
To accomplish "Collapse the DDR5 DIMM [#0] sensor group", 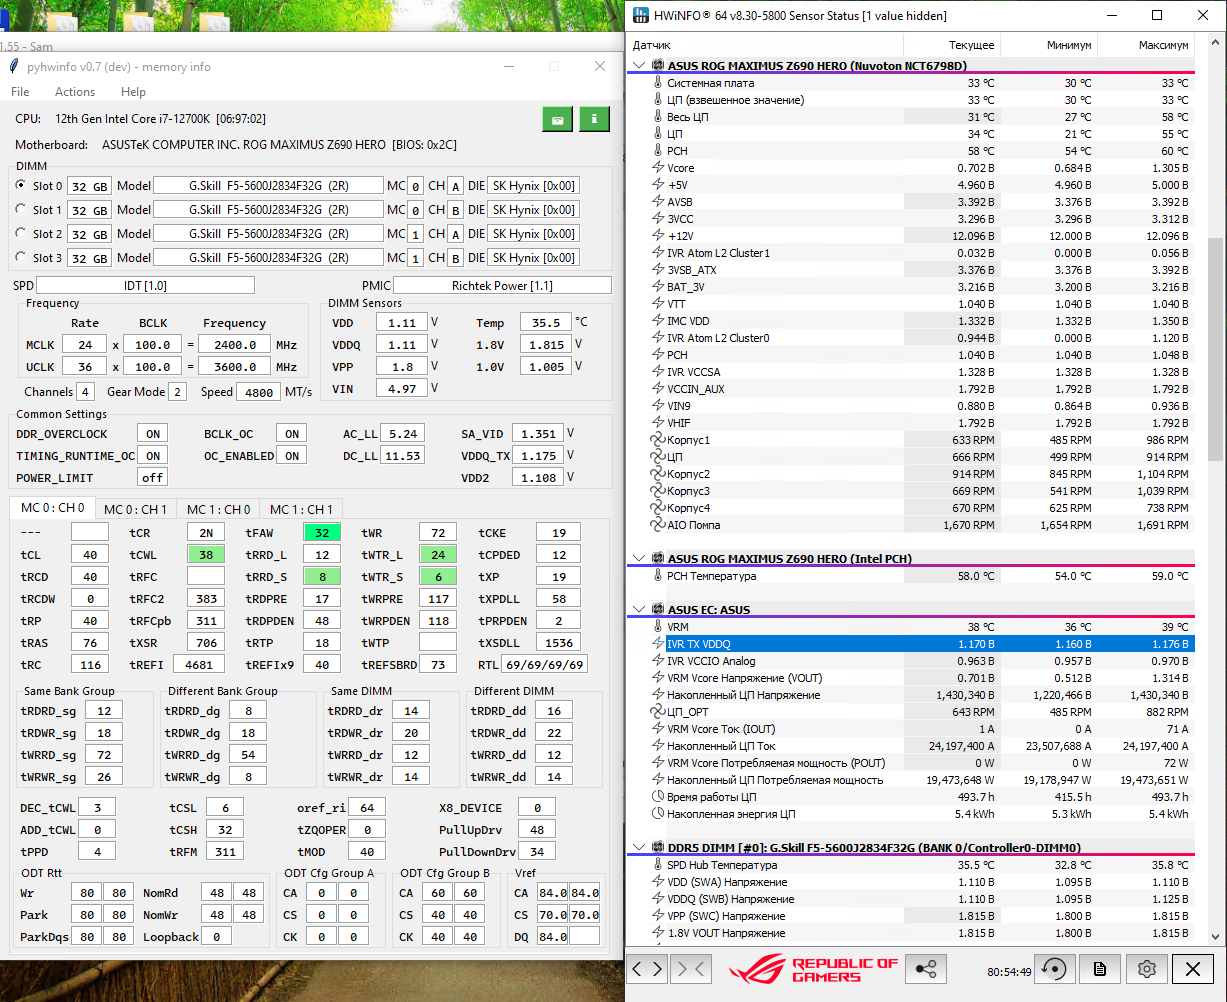I will pyautogui.click(x=639, y=847).
